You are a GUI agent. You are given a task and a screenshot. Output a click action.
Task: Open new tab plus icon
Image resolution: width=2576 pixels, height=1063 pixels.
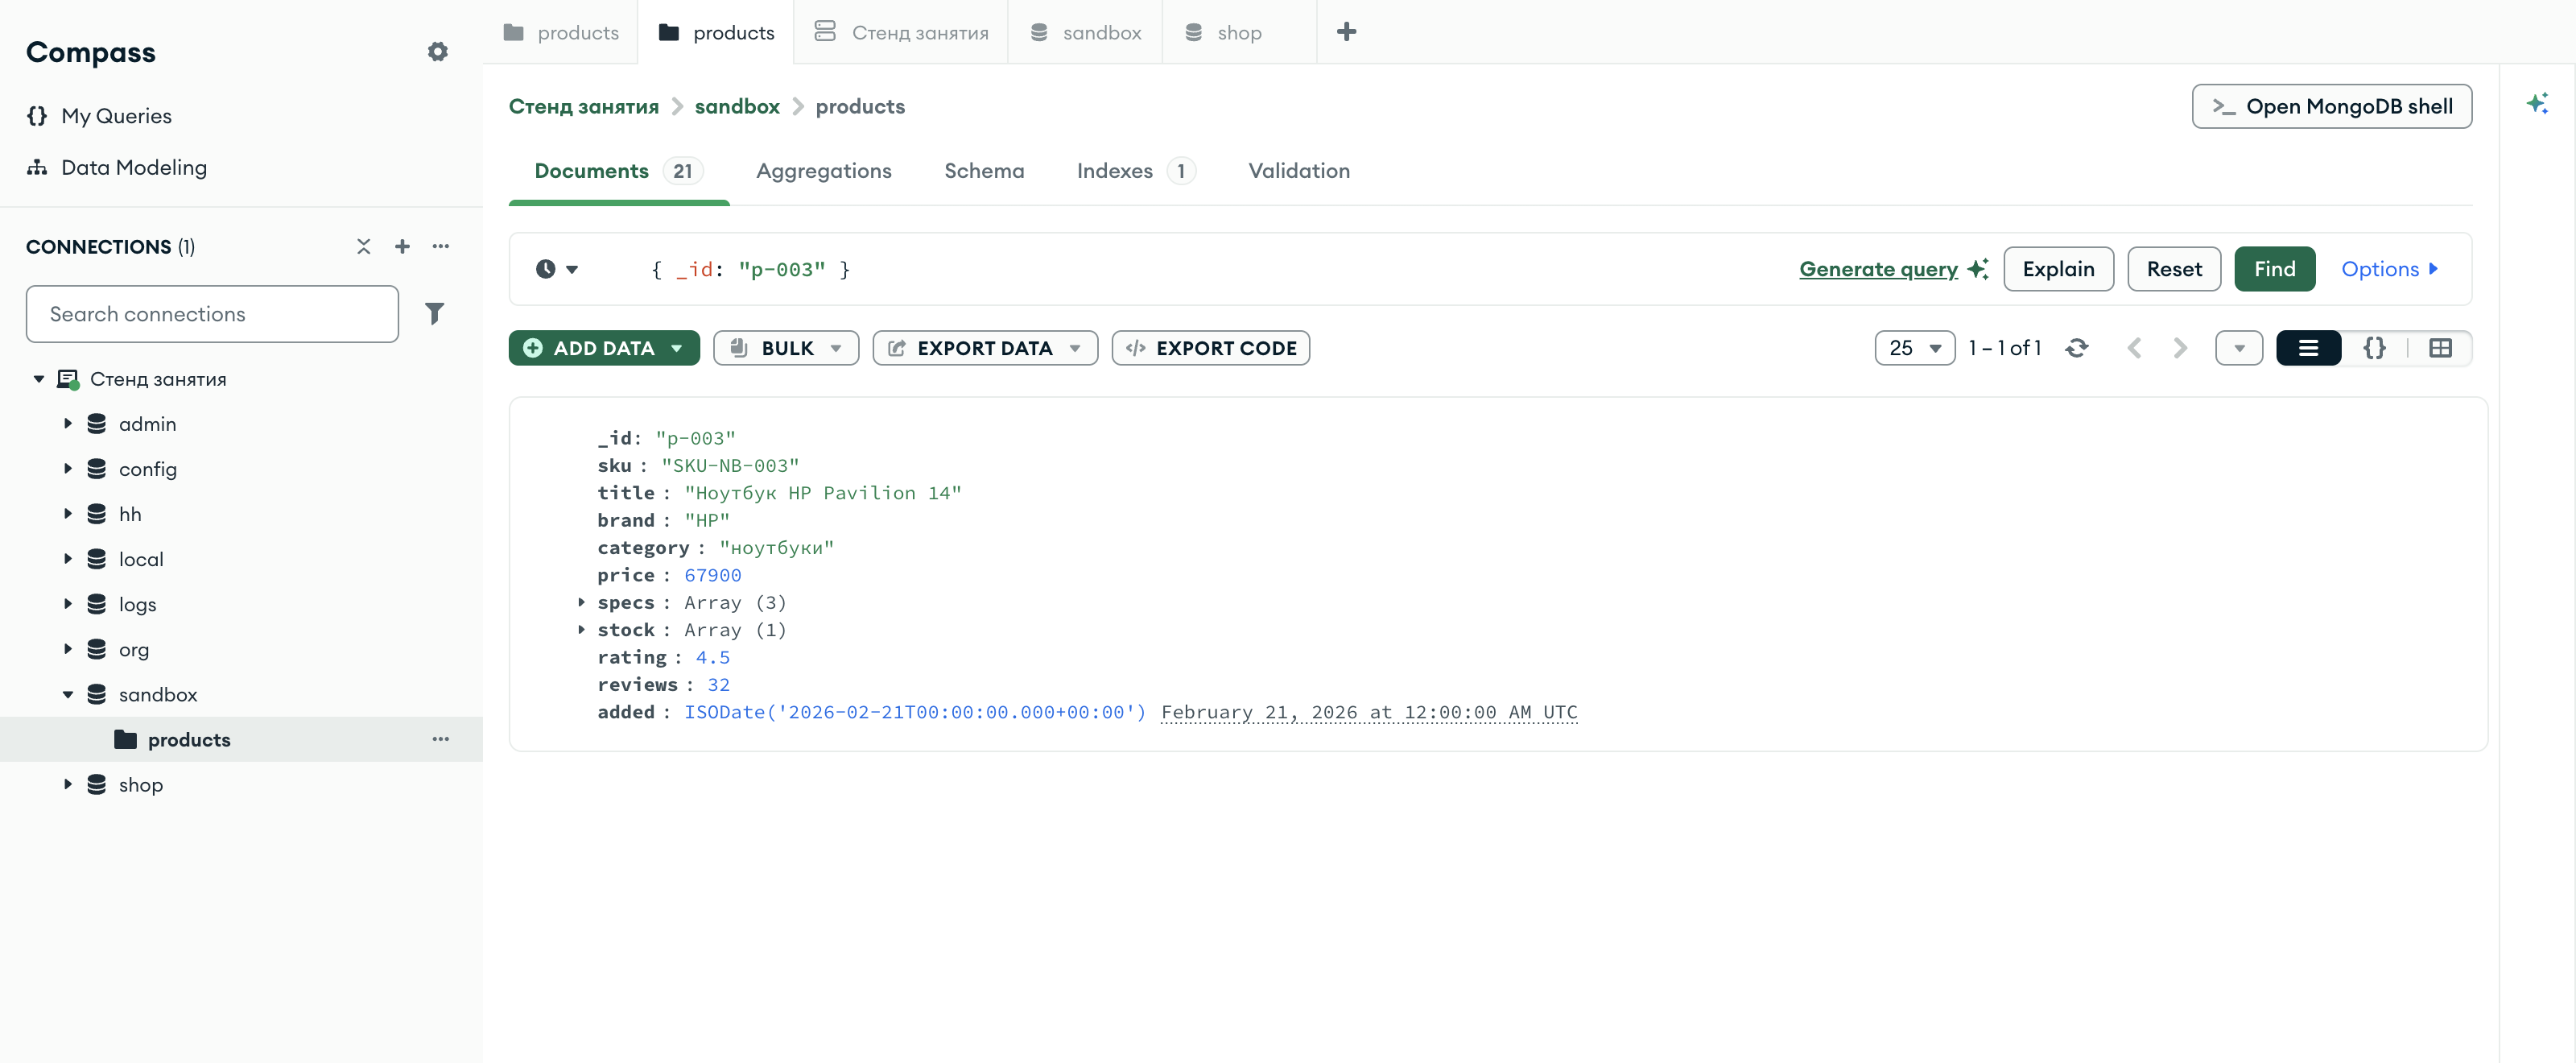coord(1346,32)
